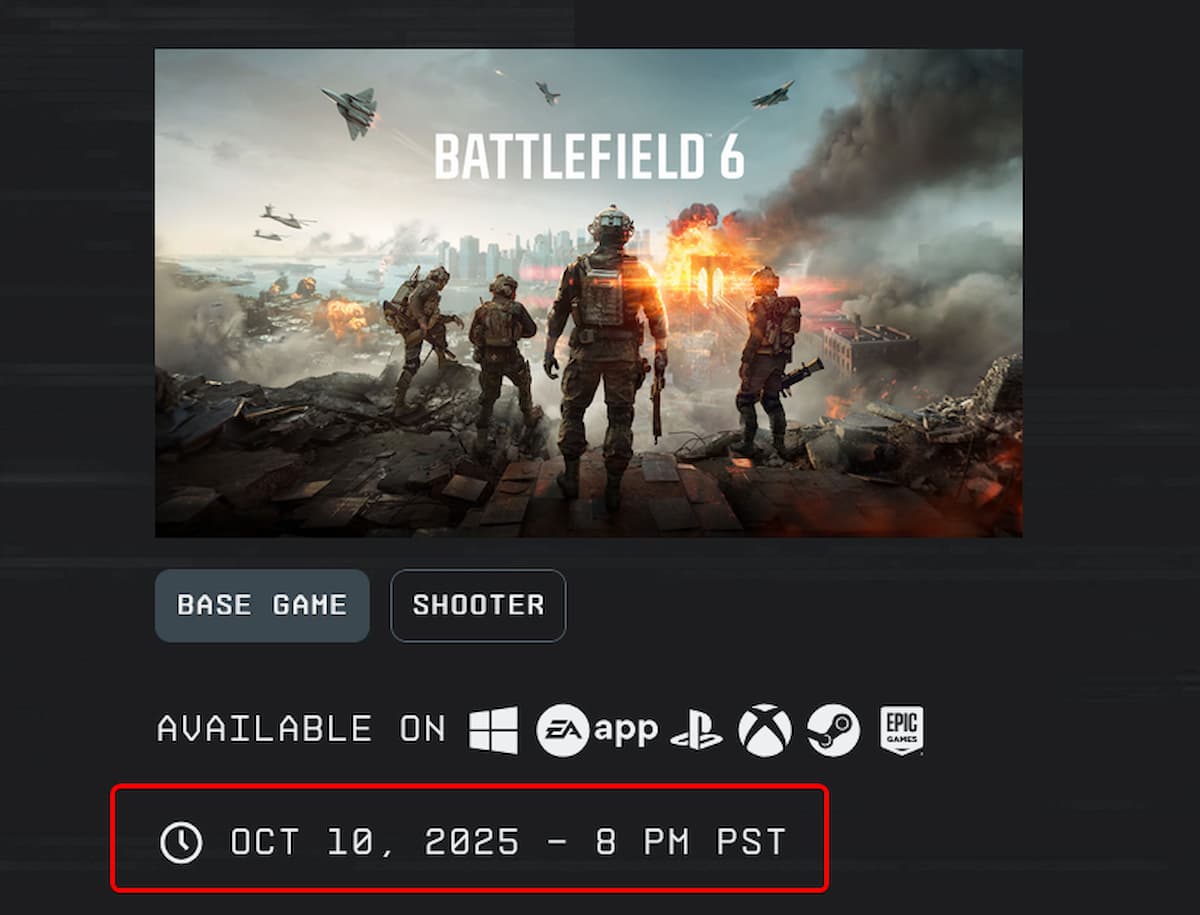Viewport: 1200px width, 915px height.
Task: Click the PlayStation platform logo
Action: coord(696,731)
